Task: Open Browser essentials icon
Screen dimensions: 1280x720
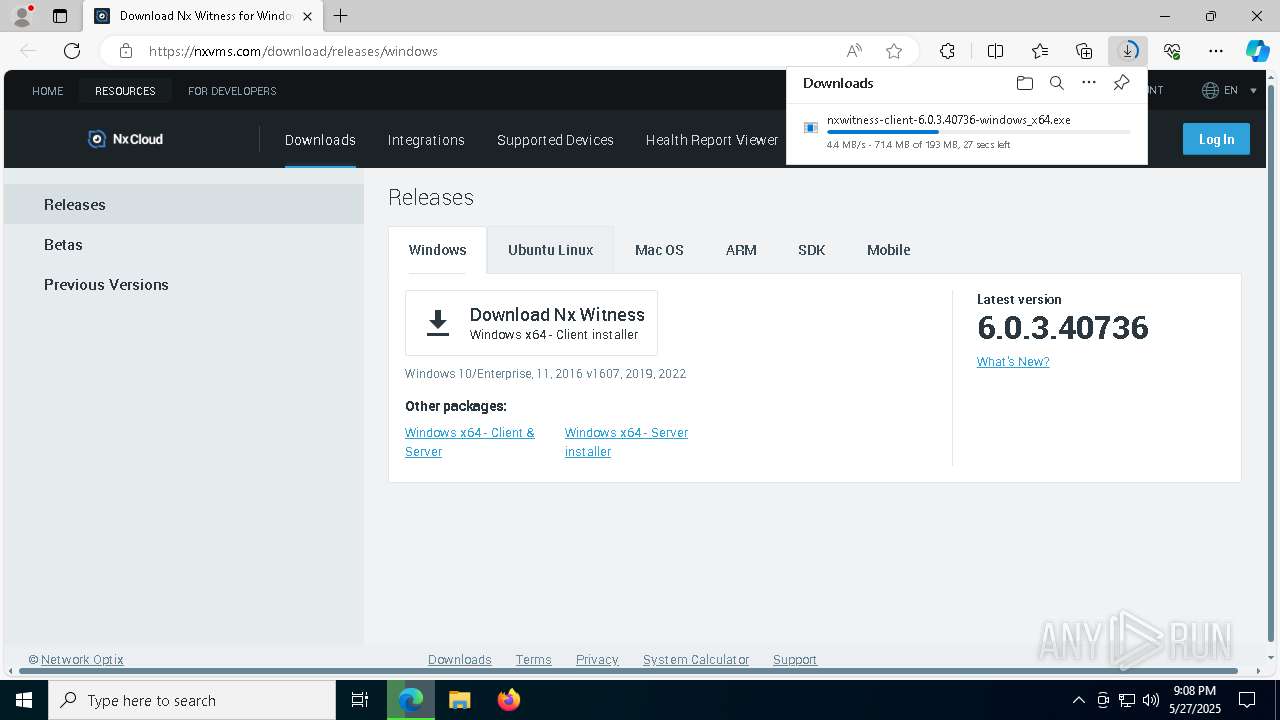Action: click(x=1172, y=51)
